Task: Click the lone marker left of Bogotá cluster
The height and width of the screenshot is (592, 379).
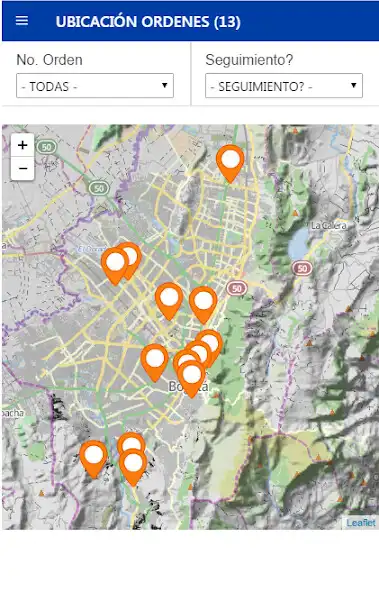Action: [x=154, y=363]
